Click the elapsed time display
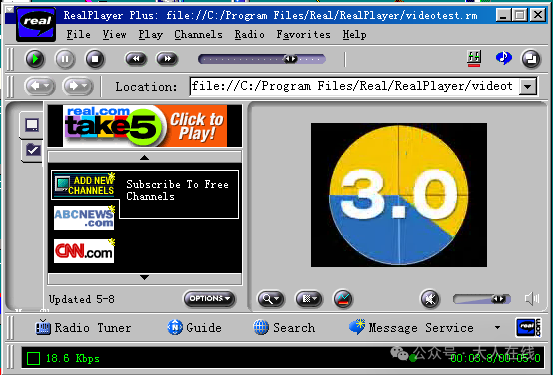The height and width of the screenshot is (375, 553). 495,358
